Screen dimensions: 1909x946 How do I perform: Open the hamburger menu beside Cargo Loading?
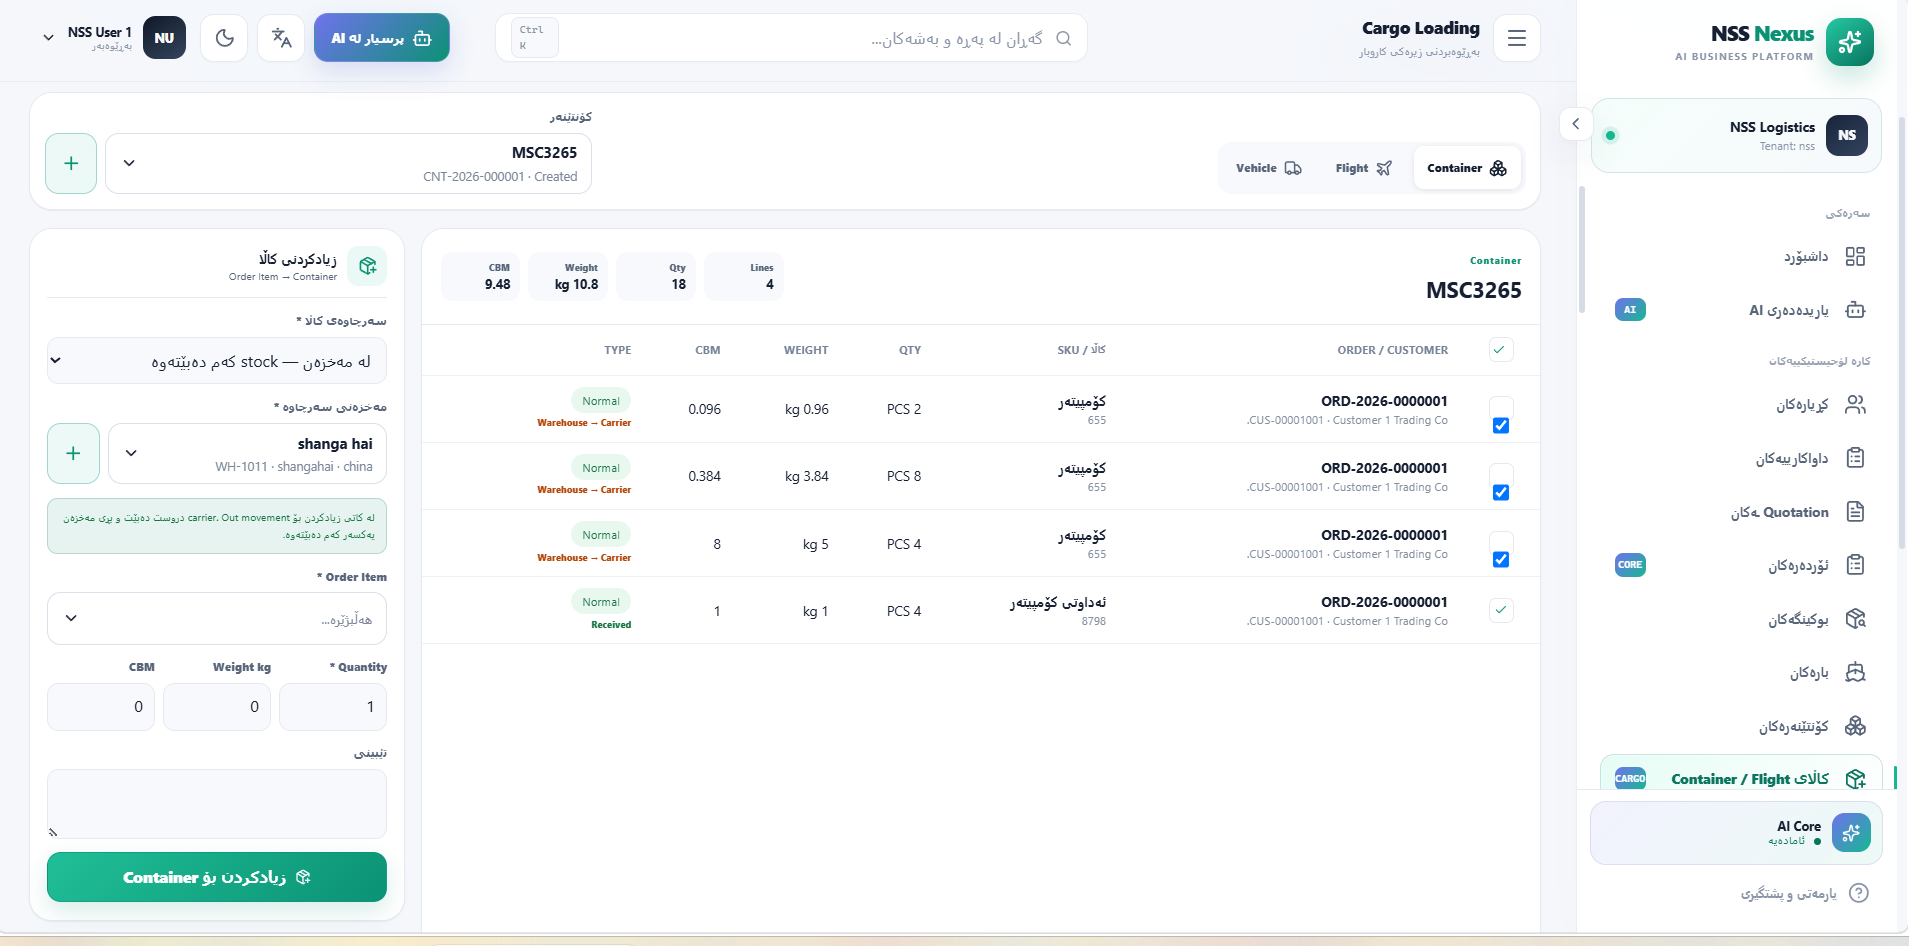[x=1516, y=38]
